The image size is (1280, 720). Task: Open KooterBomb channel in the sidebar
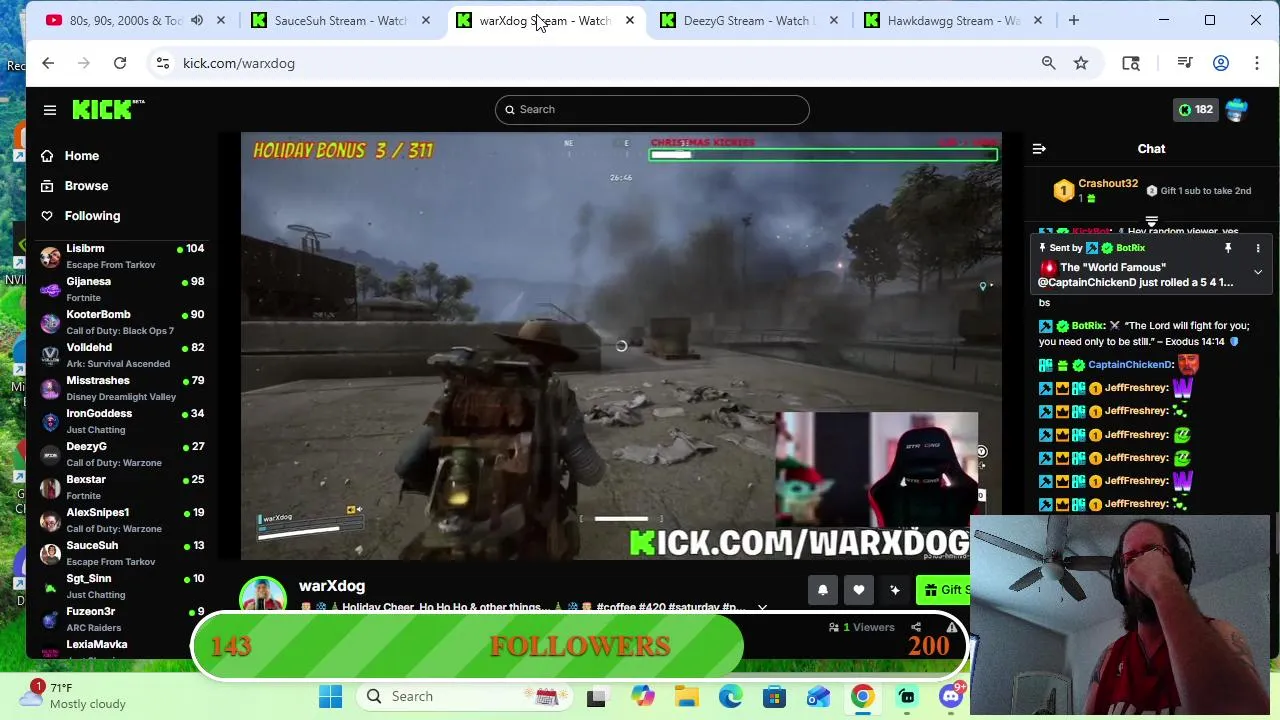[x=121, y=322]
